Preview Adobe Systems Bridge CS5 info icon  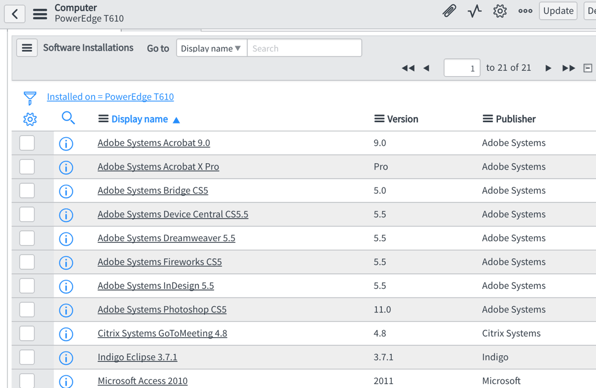[x=66, y=191]
